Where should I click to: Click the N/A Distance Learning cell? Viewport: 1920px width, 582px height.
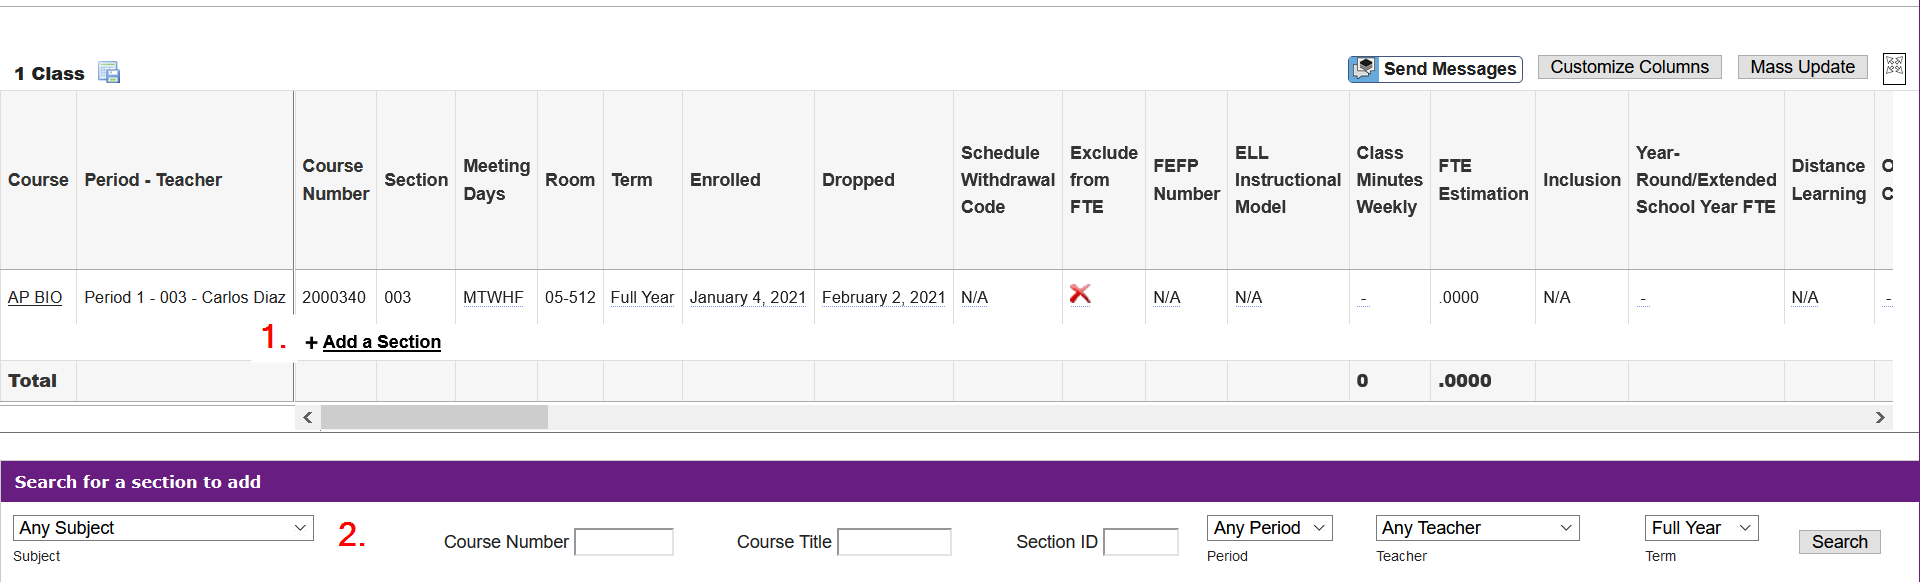[1805, 297]
